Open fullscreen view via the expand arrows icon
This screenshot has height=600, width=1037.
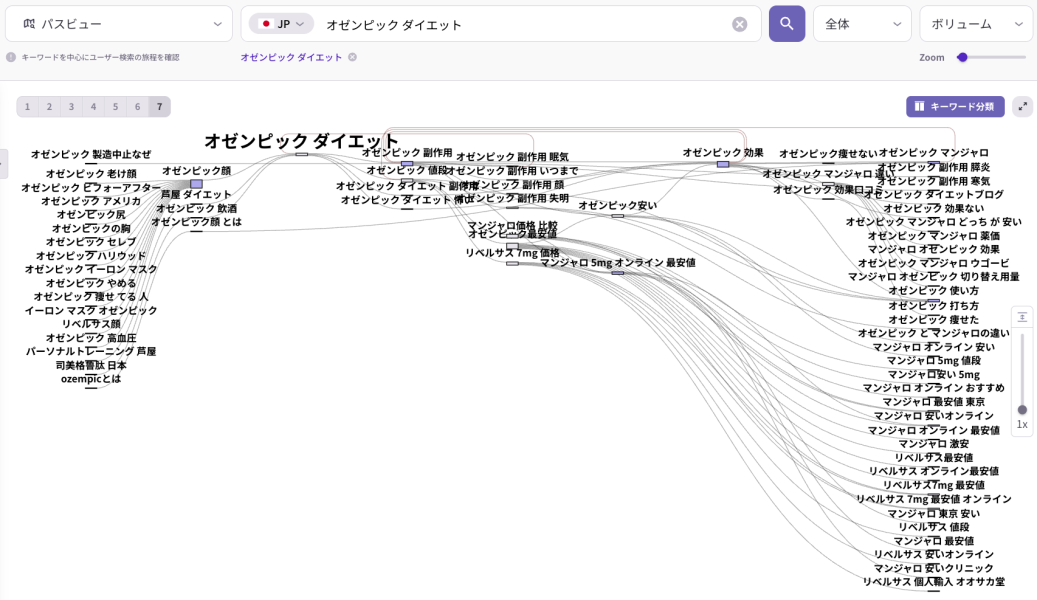(1022, 105)
